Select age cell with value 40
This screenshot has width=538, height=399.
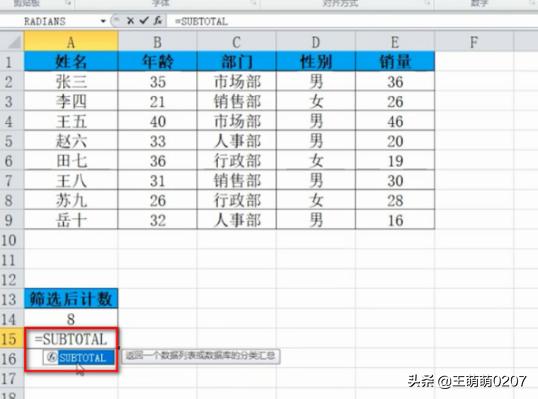tap(157, 121)
